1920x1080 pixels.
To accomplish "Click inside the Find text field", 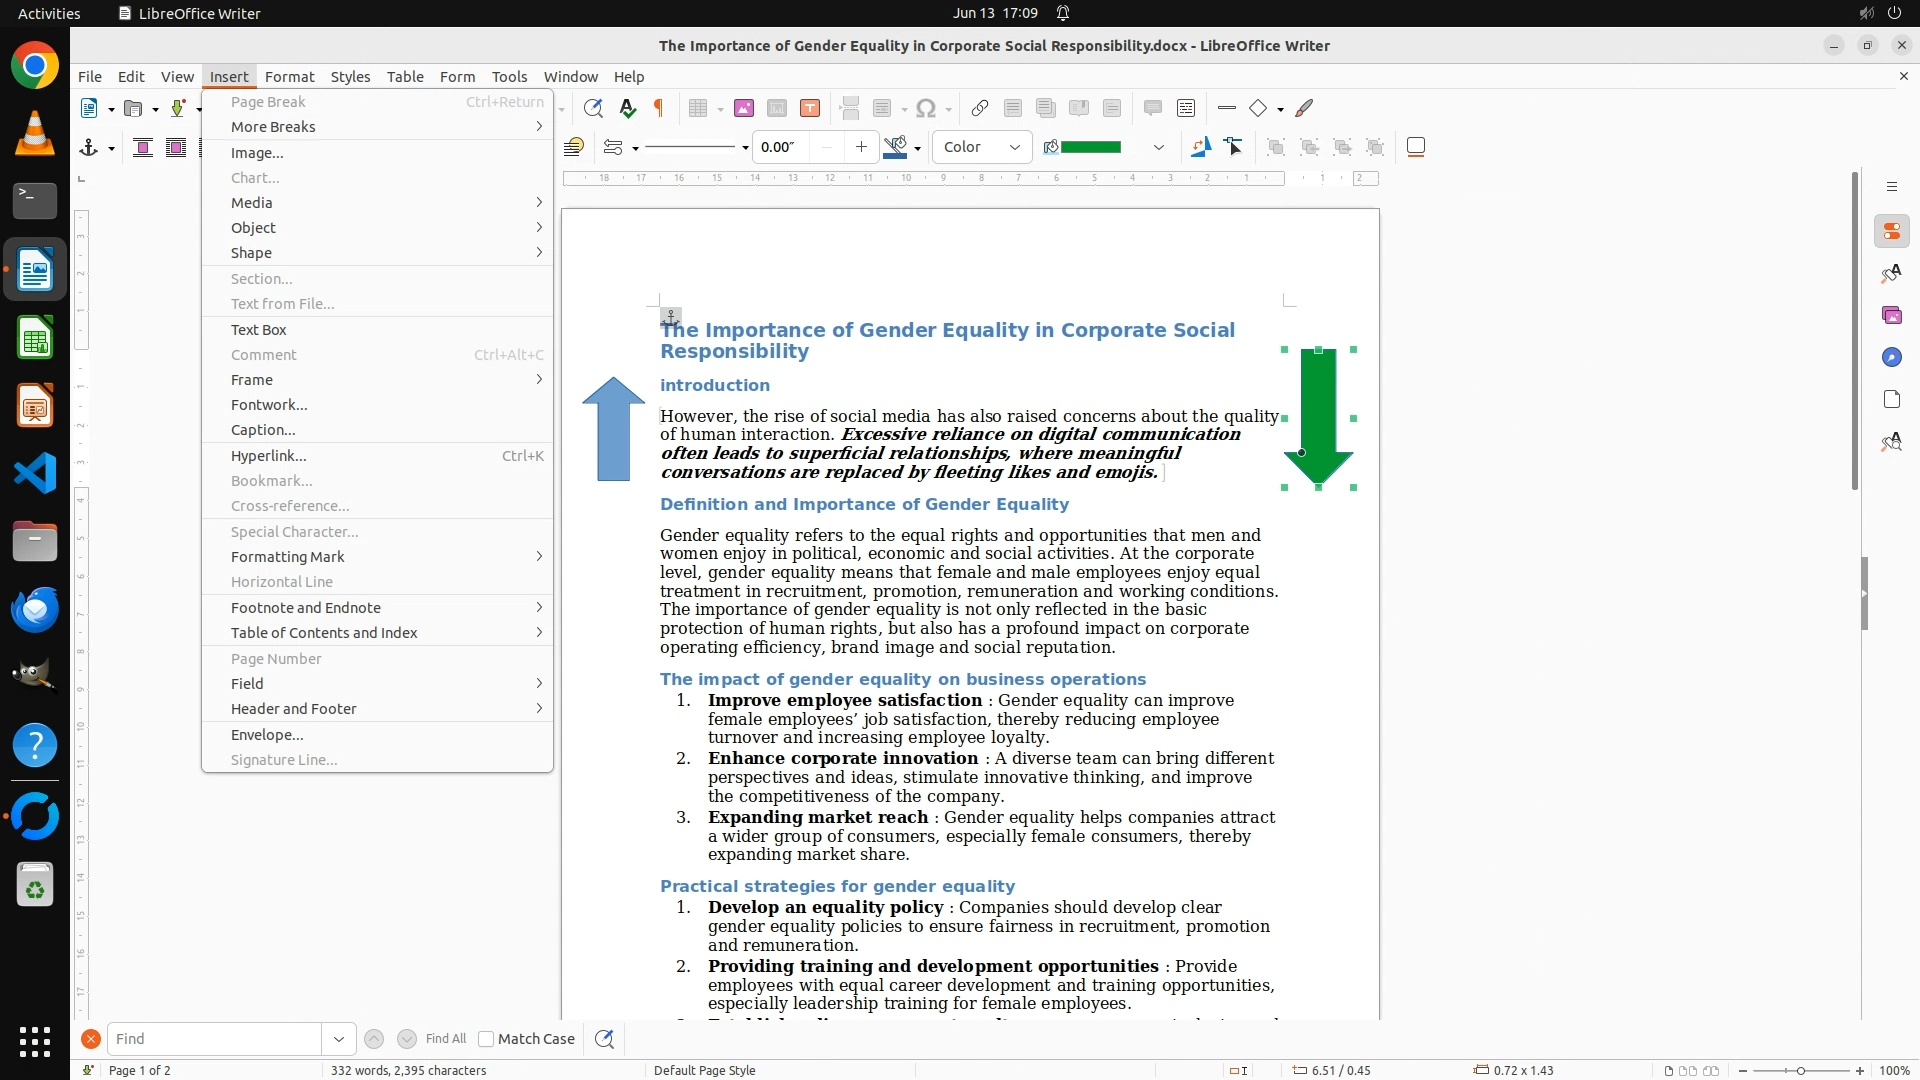I will coord(215,1039).
